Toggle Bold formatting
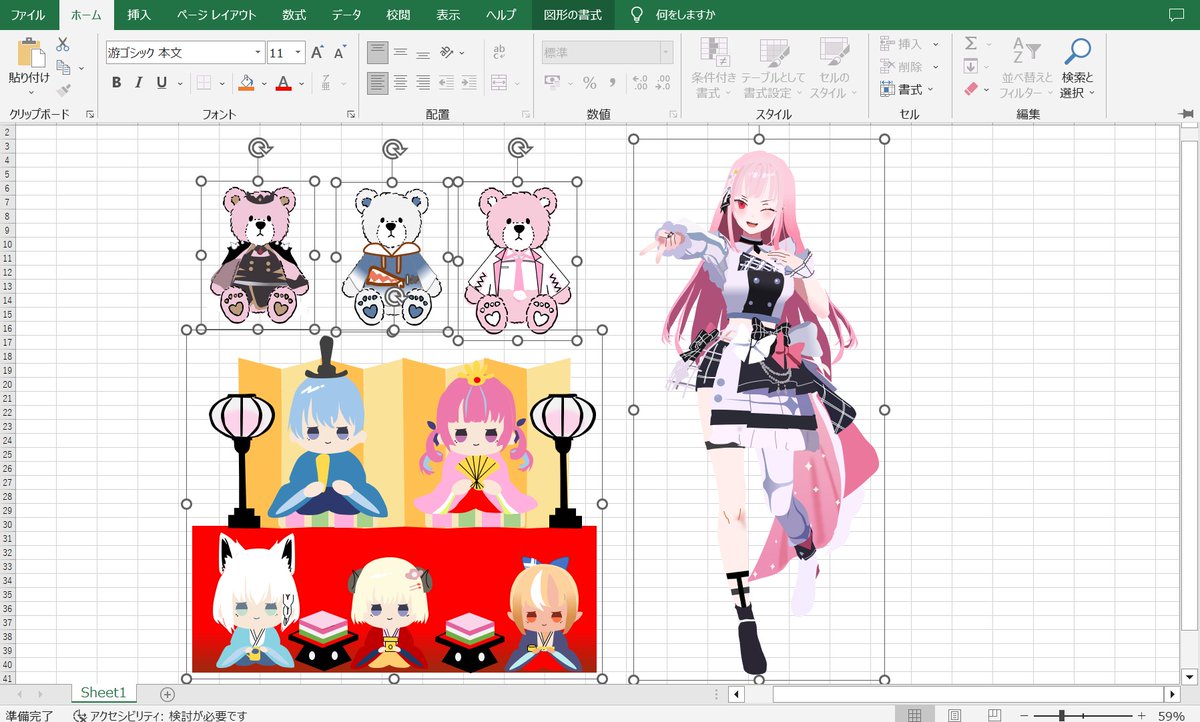The width and height of the screenshot is (1200, 722). (116, 83)
